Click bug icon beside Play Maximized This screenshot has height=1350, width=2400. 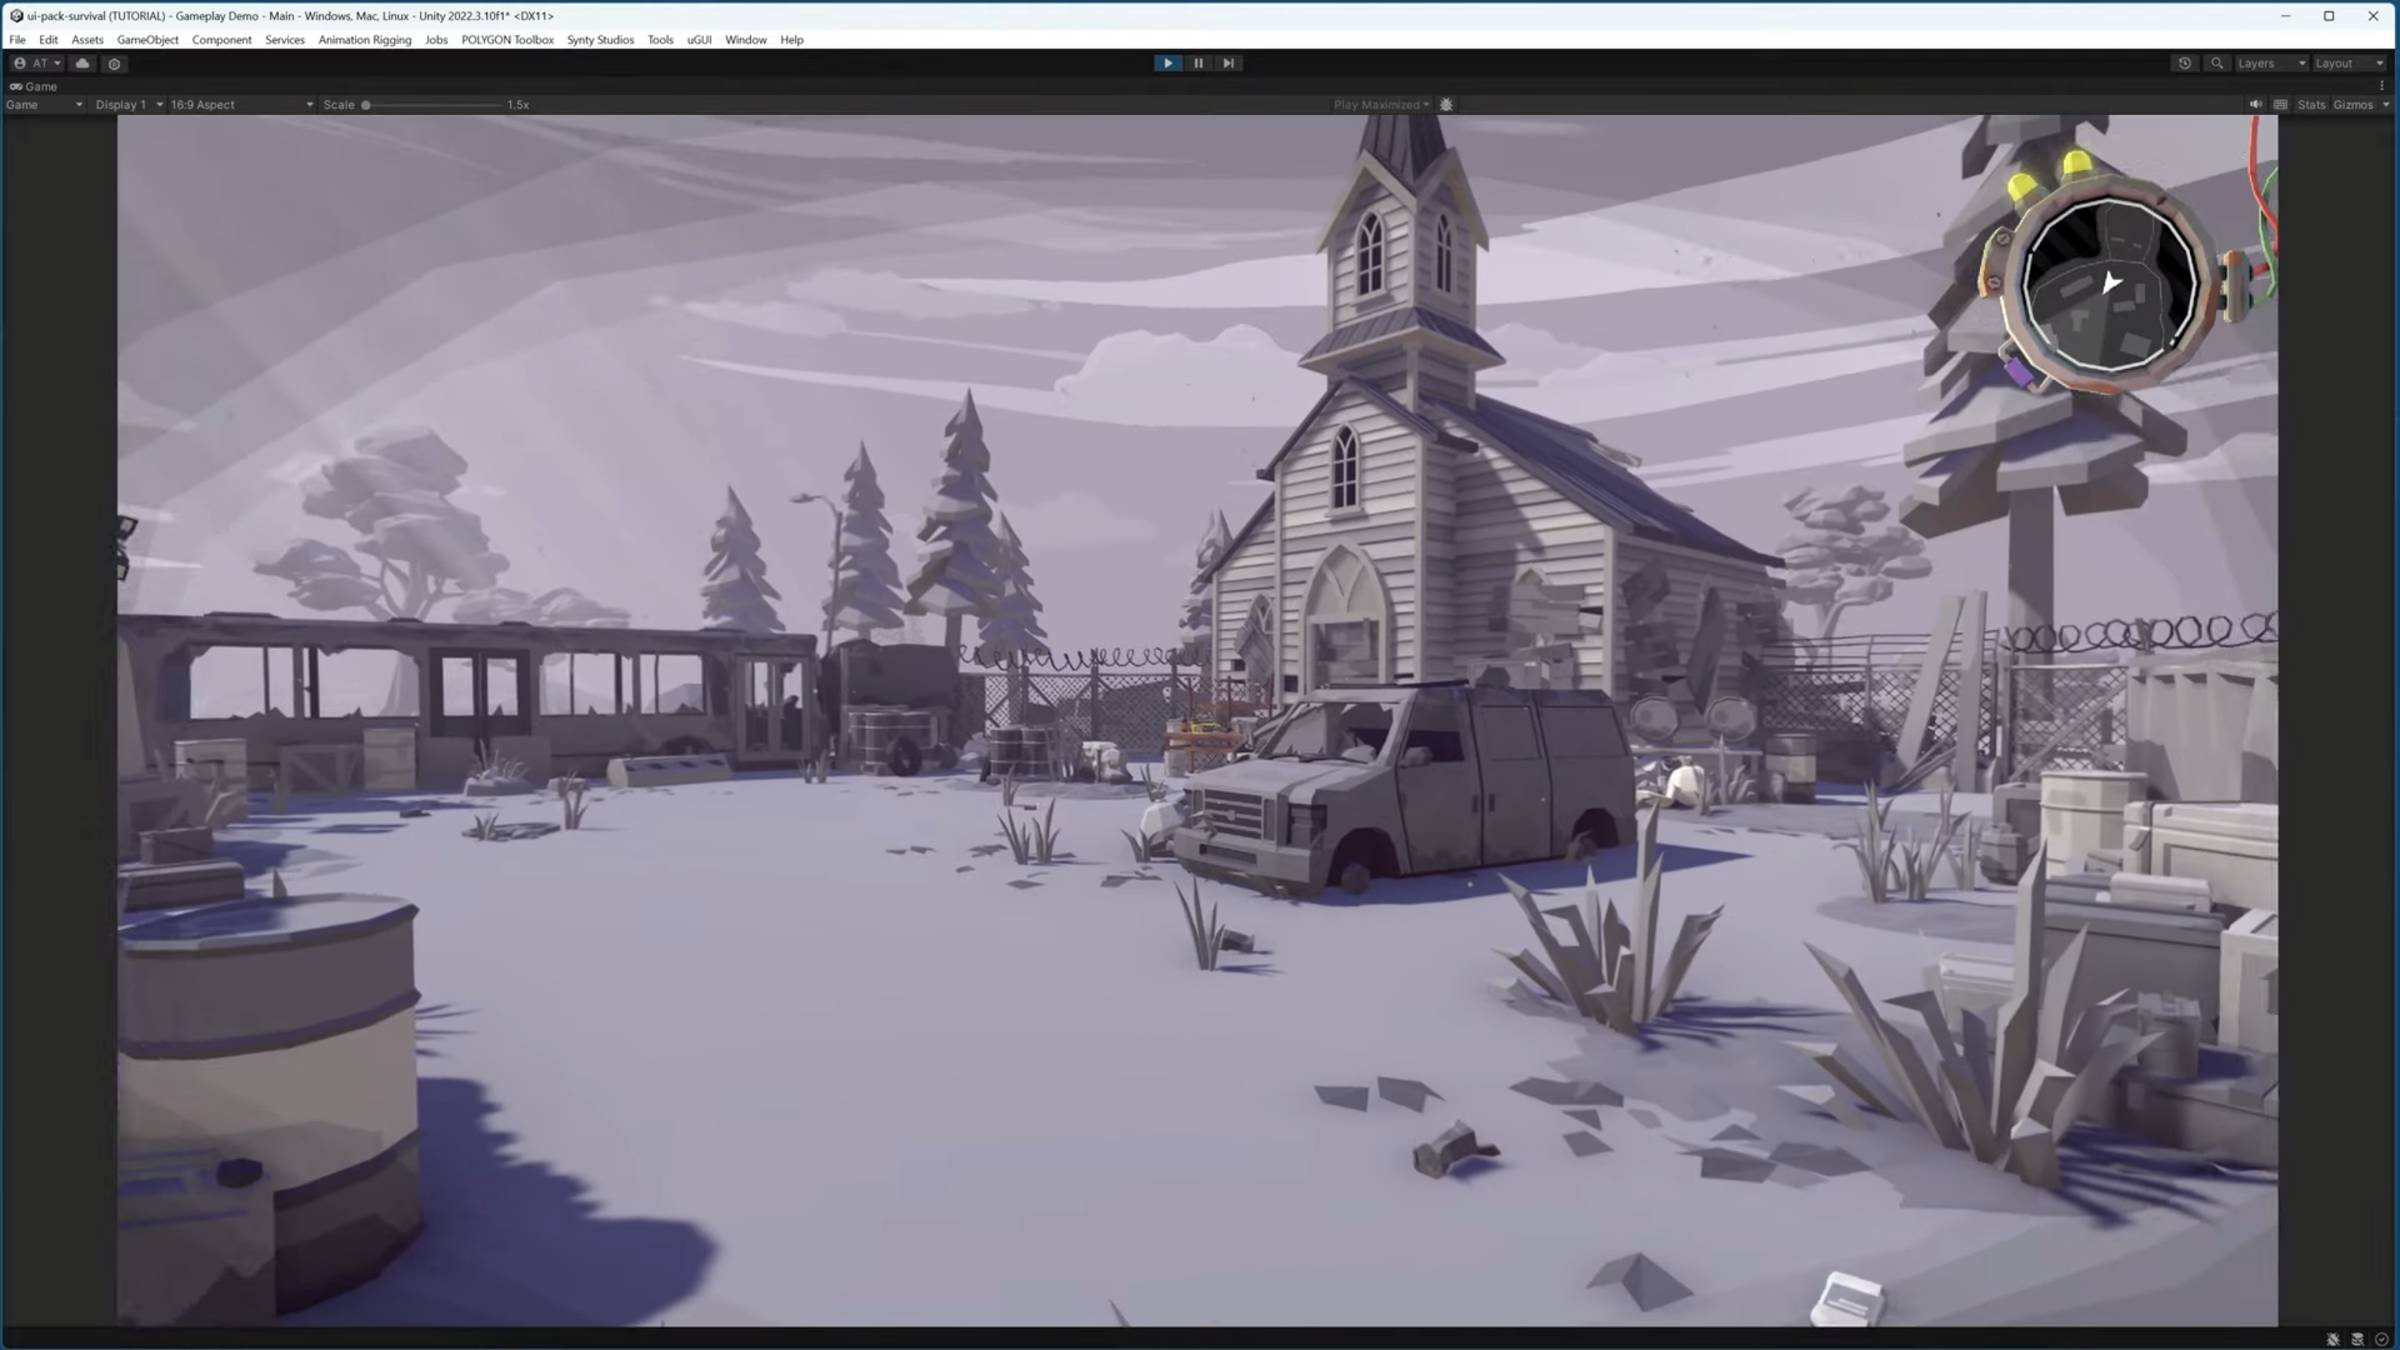(x=1446, y=104)
